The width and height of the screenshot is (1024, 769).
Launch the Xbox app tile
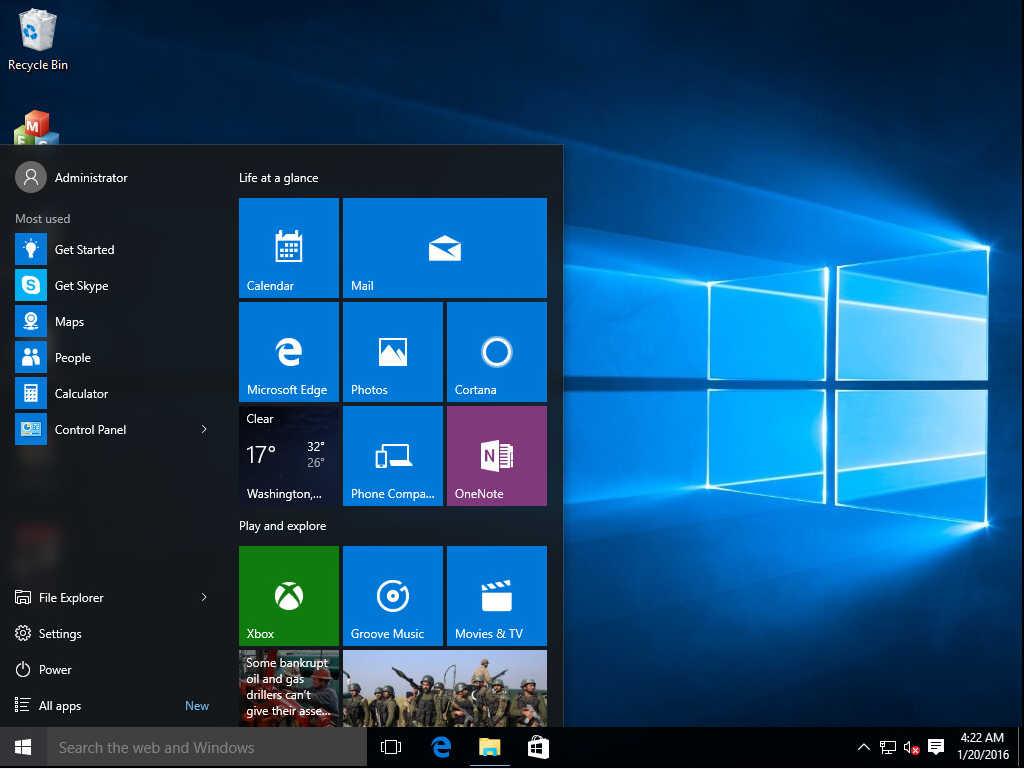pos(288,595)
